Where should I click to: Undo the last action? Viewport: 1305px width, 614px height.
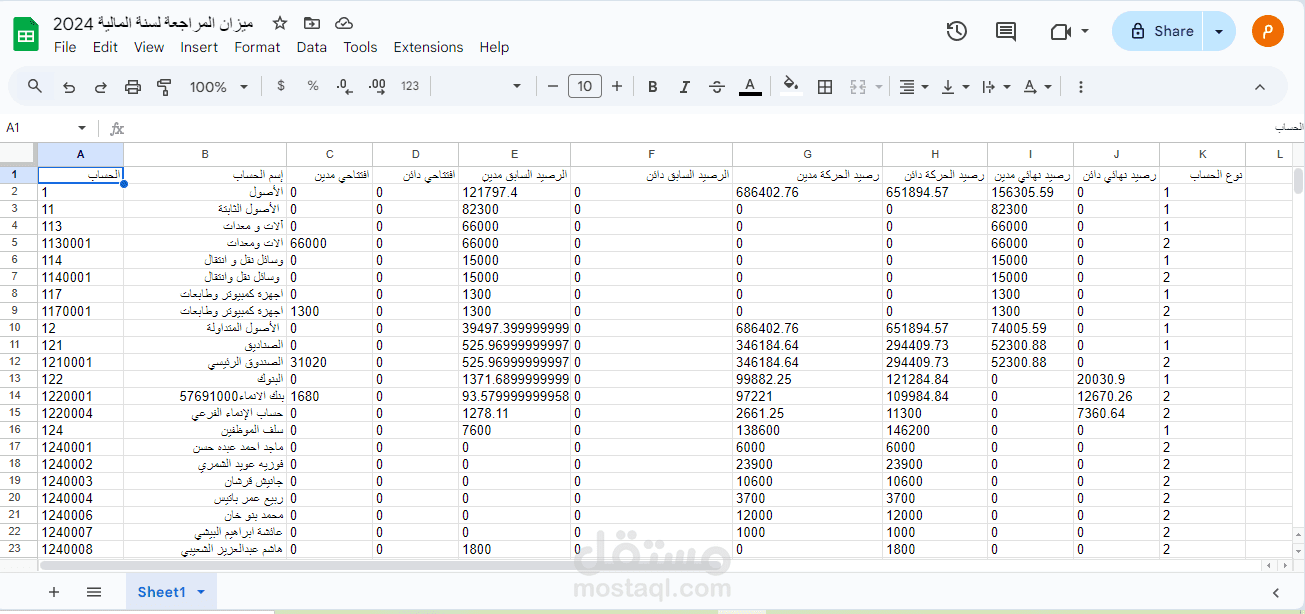click(69, 87)
